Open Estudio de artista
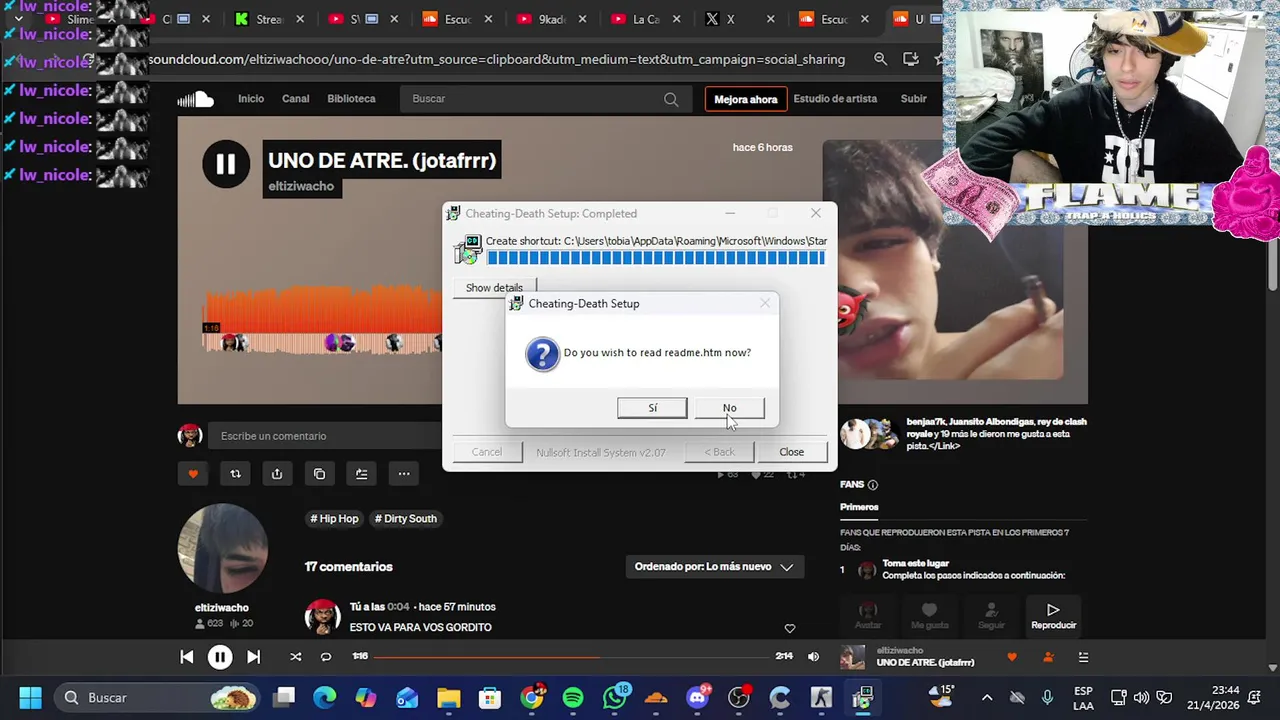1280x720 pixels. (835, 99)
